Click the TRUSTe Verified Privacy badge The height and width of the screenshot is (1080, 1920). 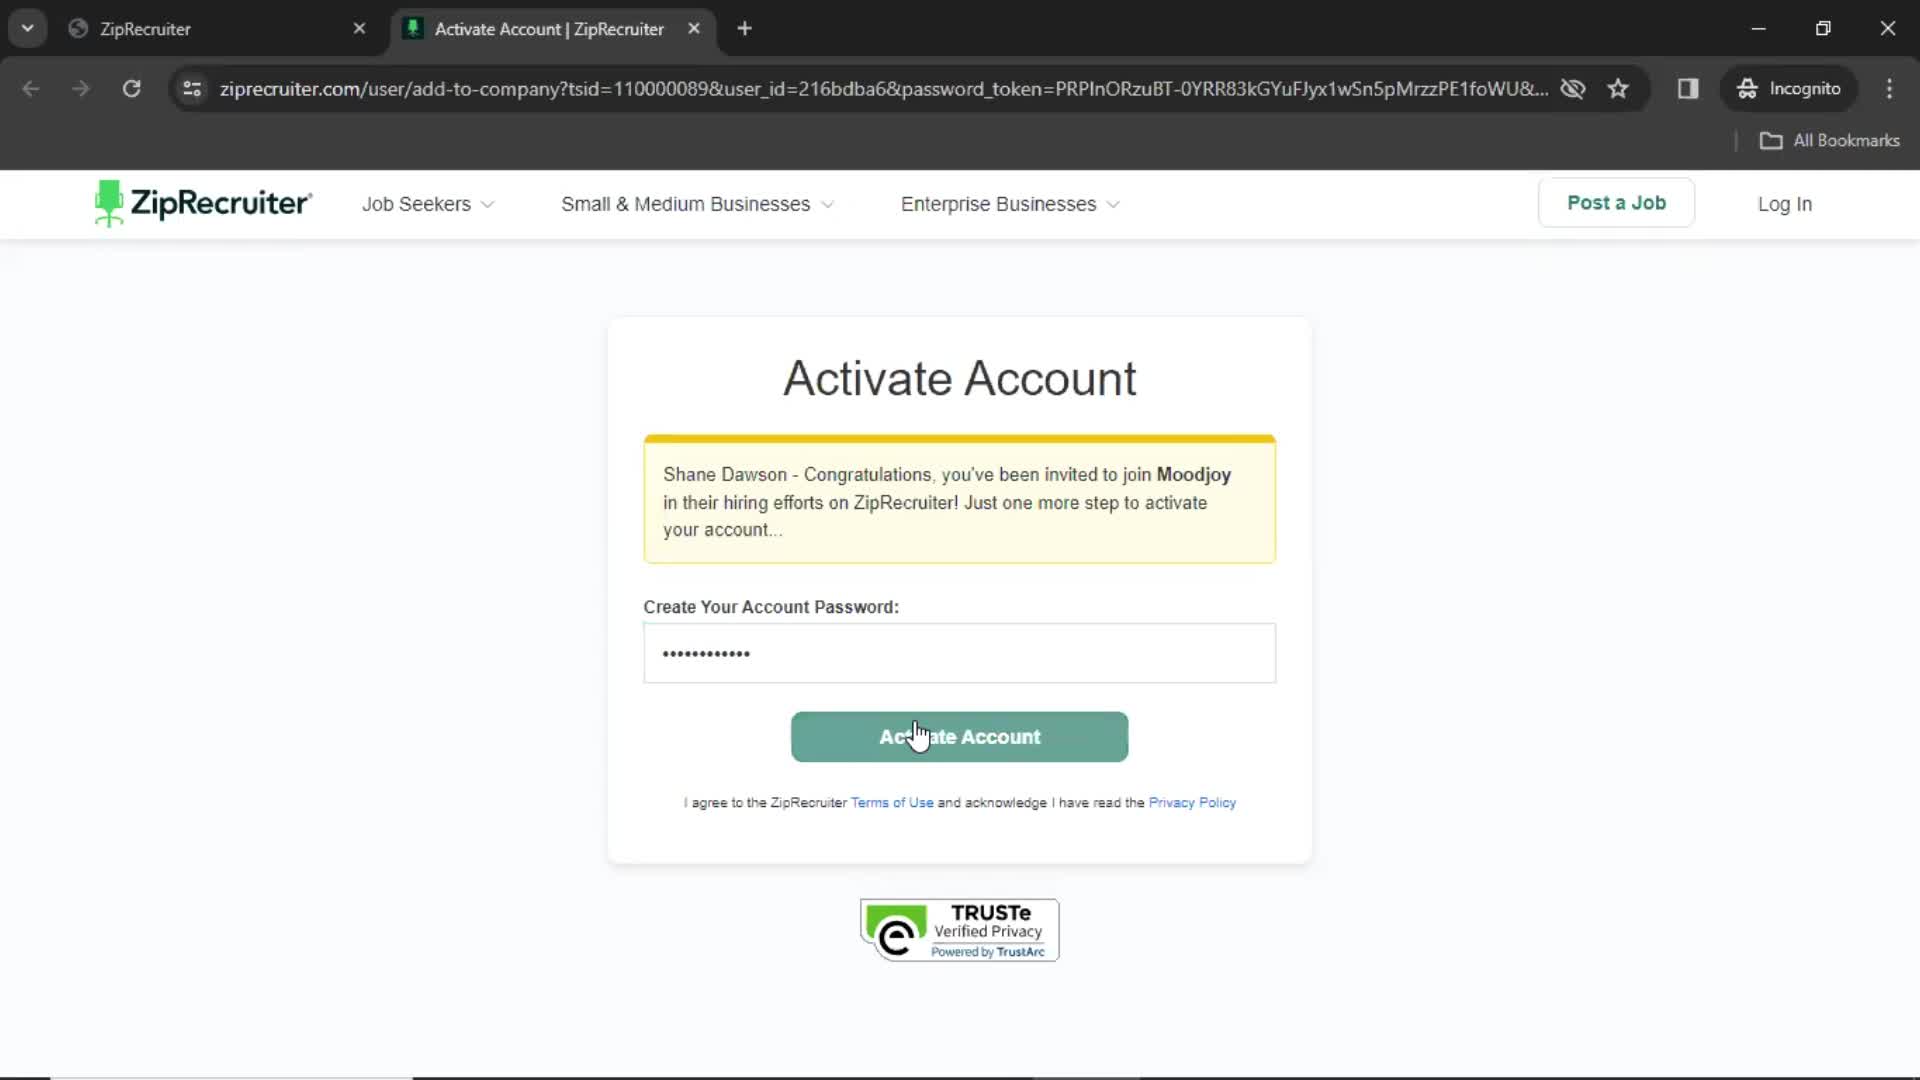960,928
